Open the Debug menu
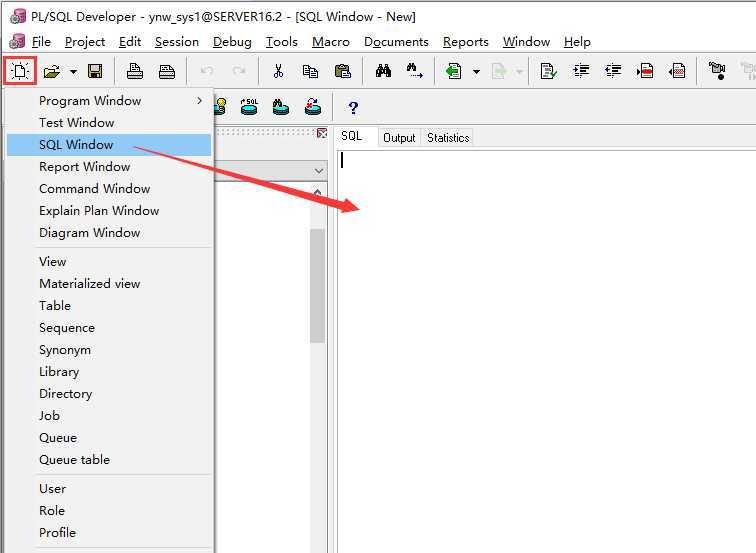This screenshot has height=553, width=756. (232, 42)
